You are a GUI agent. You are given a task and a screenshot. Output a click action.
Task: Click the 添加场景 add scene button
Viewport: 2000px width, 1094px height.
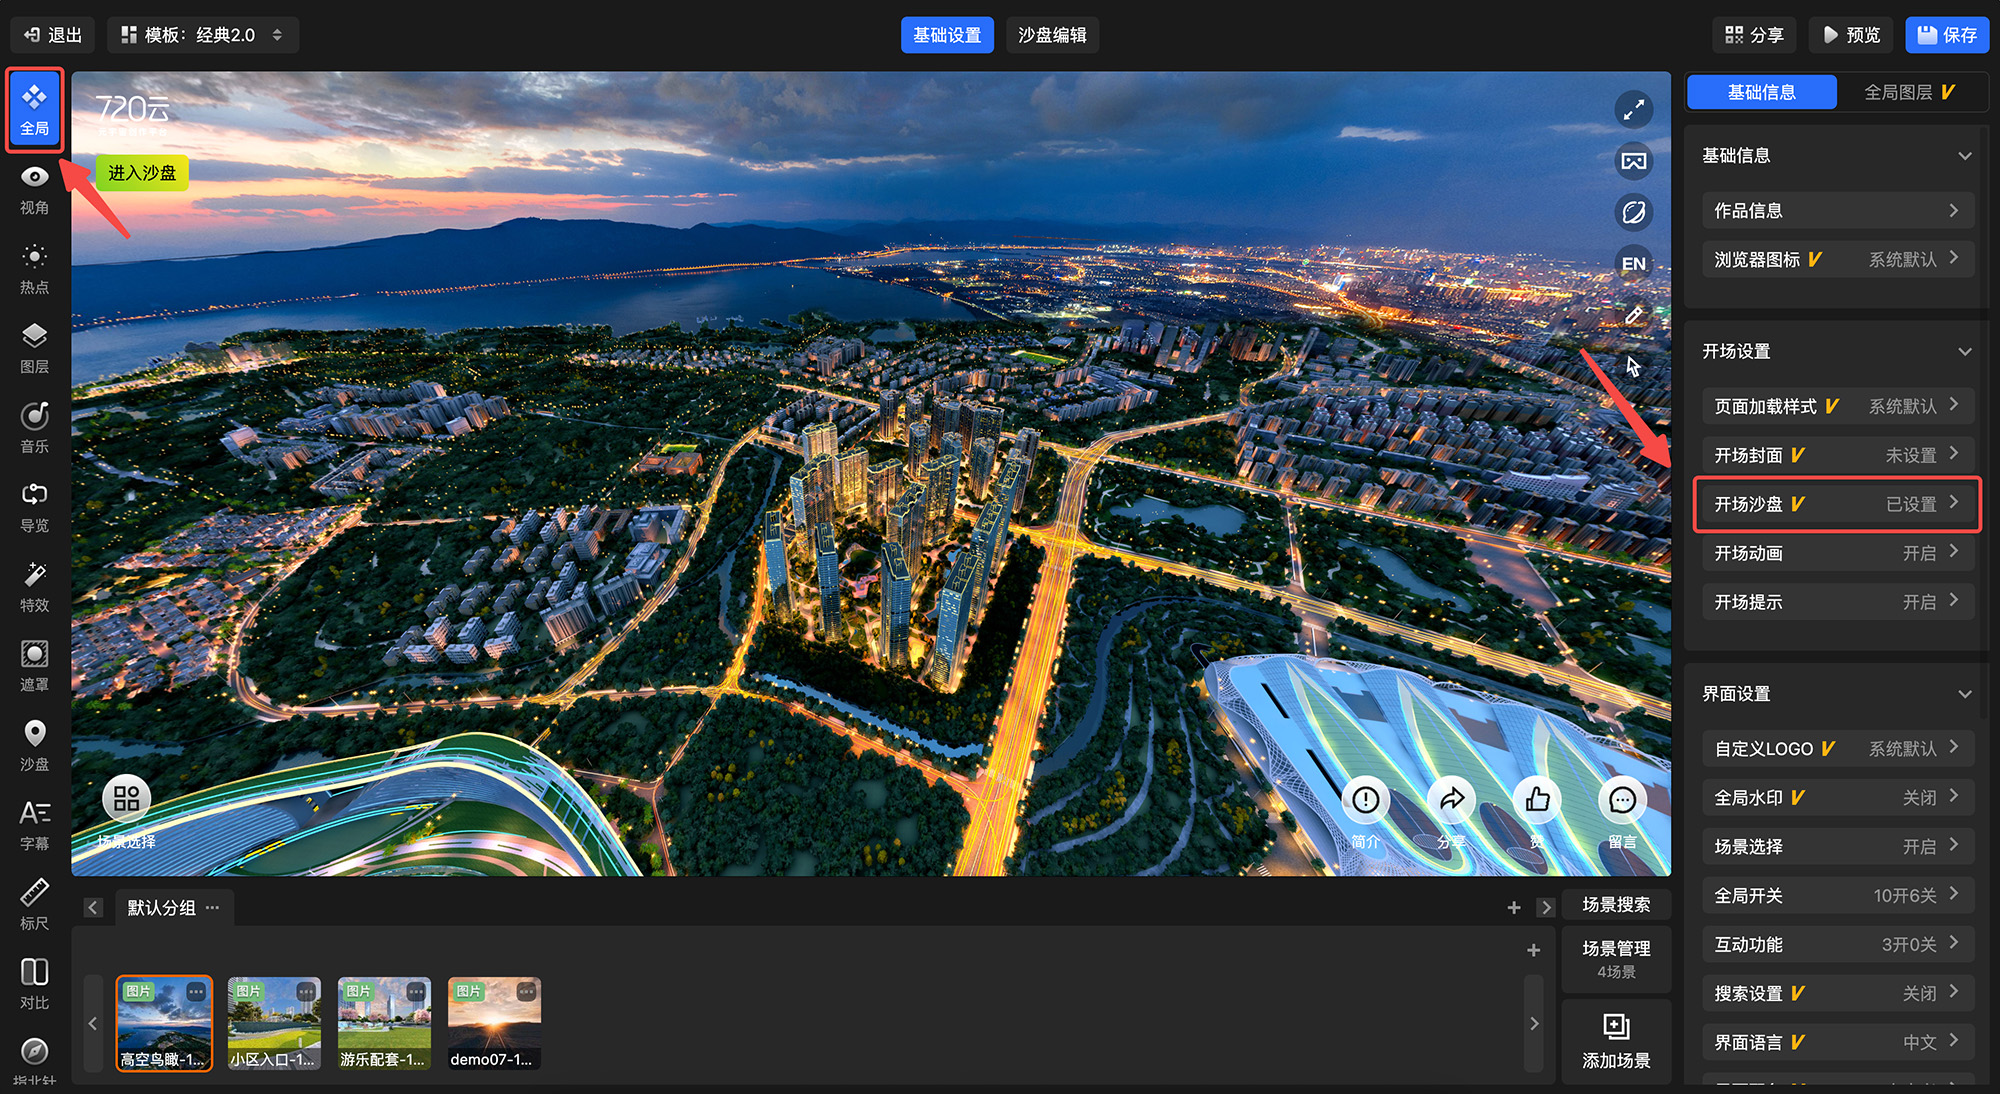[1616, 1041]
